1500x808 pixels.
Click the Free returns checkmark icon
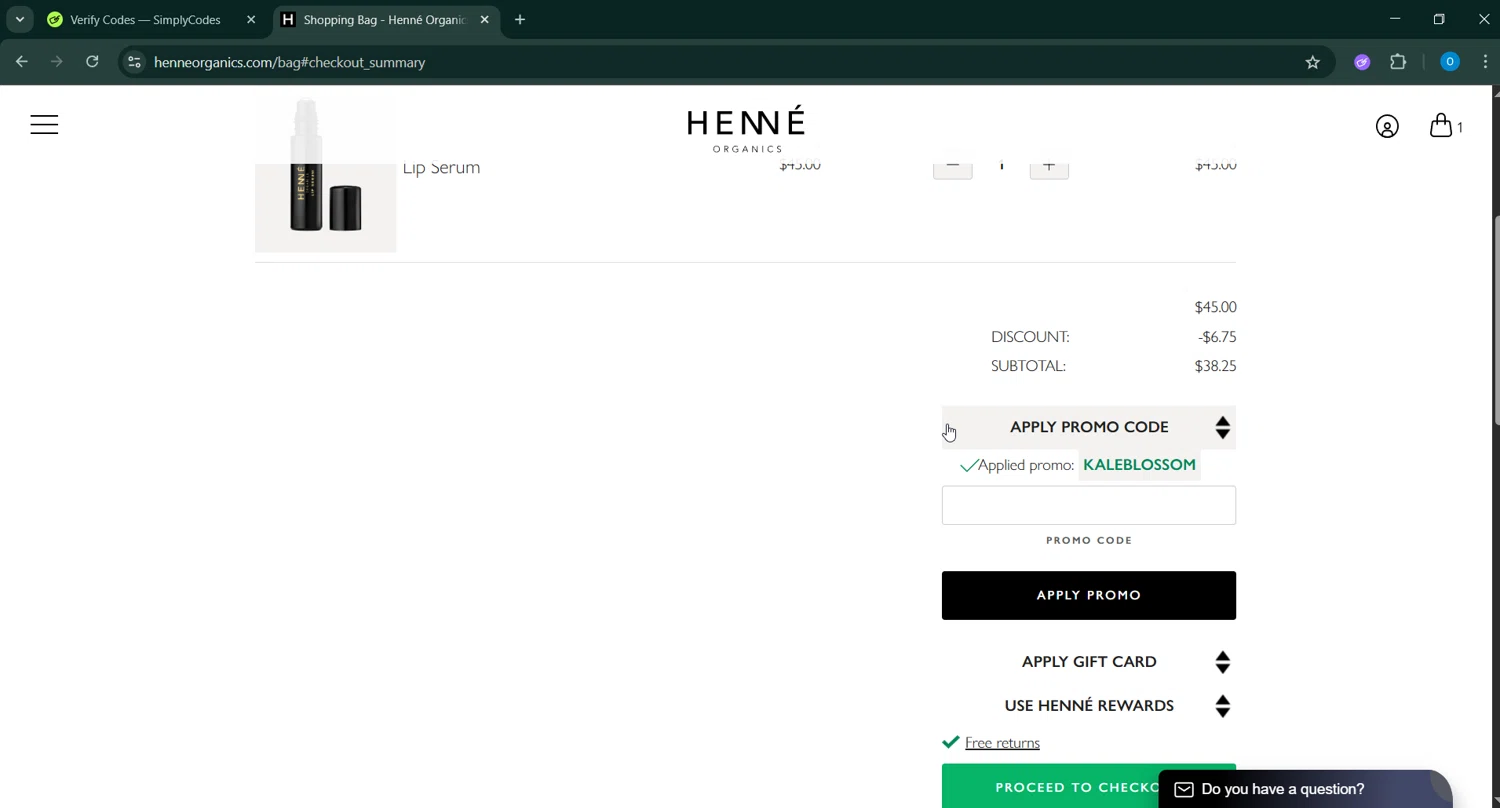[951, 742]
